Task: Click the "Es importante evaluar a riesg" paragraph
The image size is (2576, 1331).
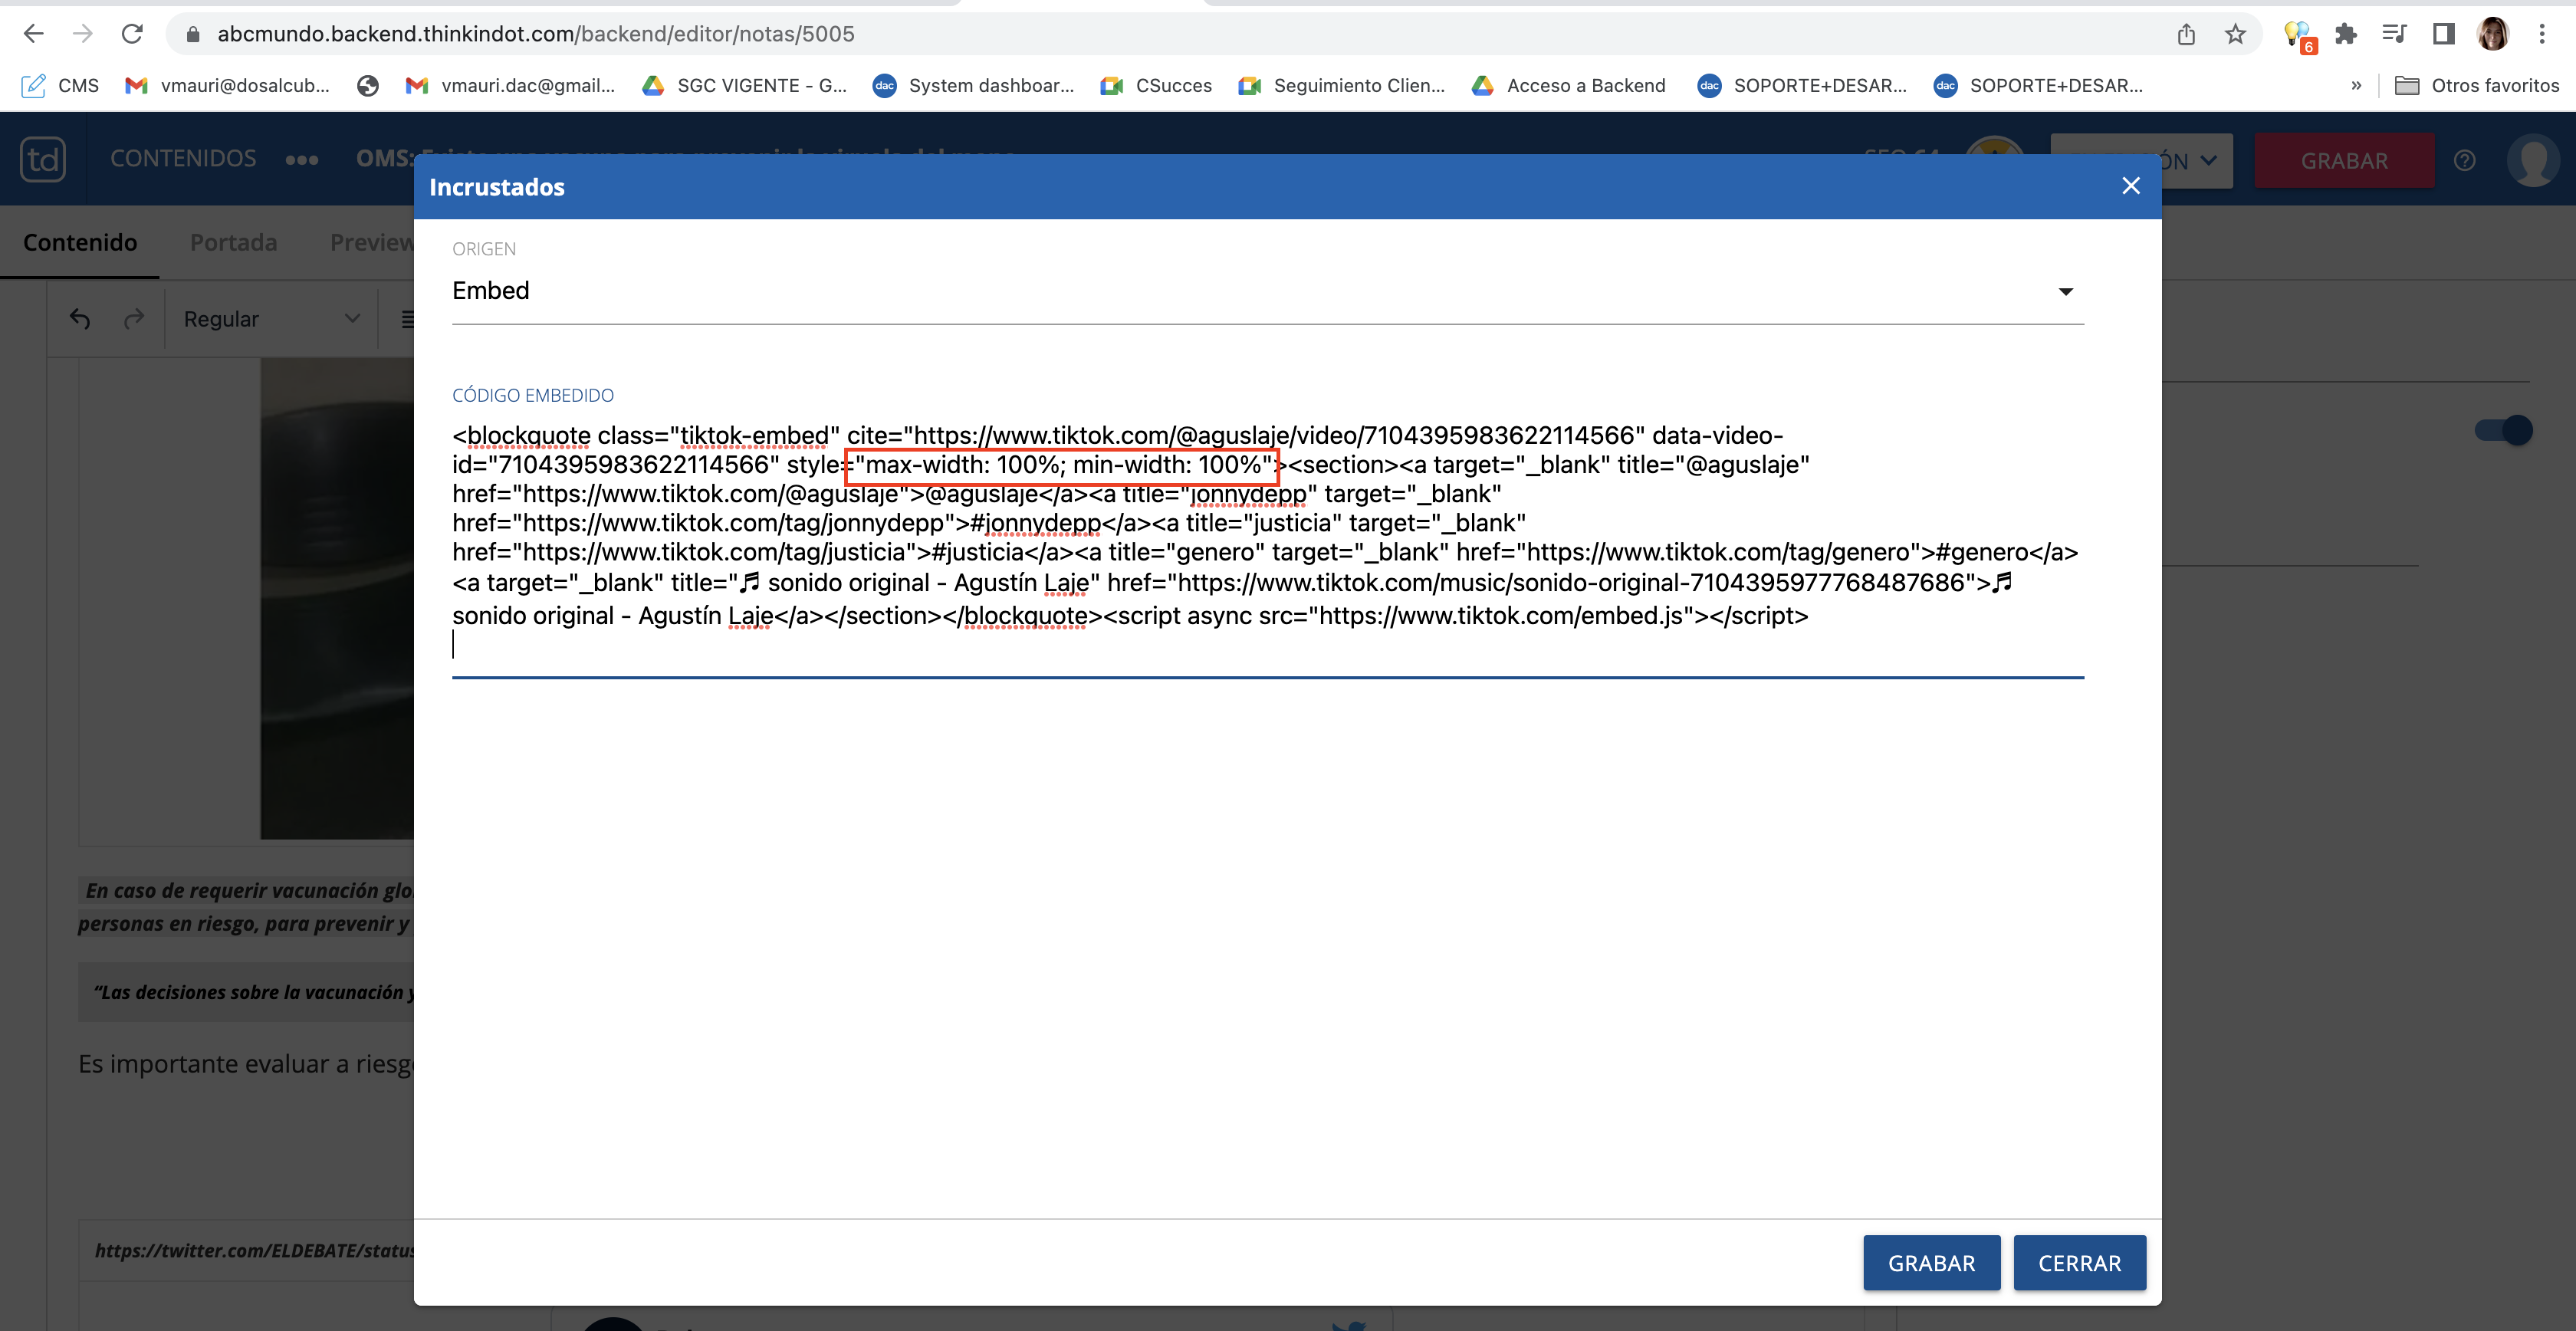Action: [x=246, y=1063]
